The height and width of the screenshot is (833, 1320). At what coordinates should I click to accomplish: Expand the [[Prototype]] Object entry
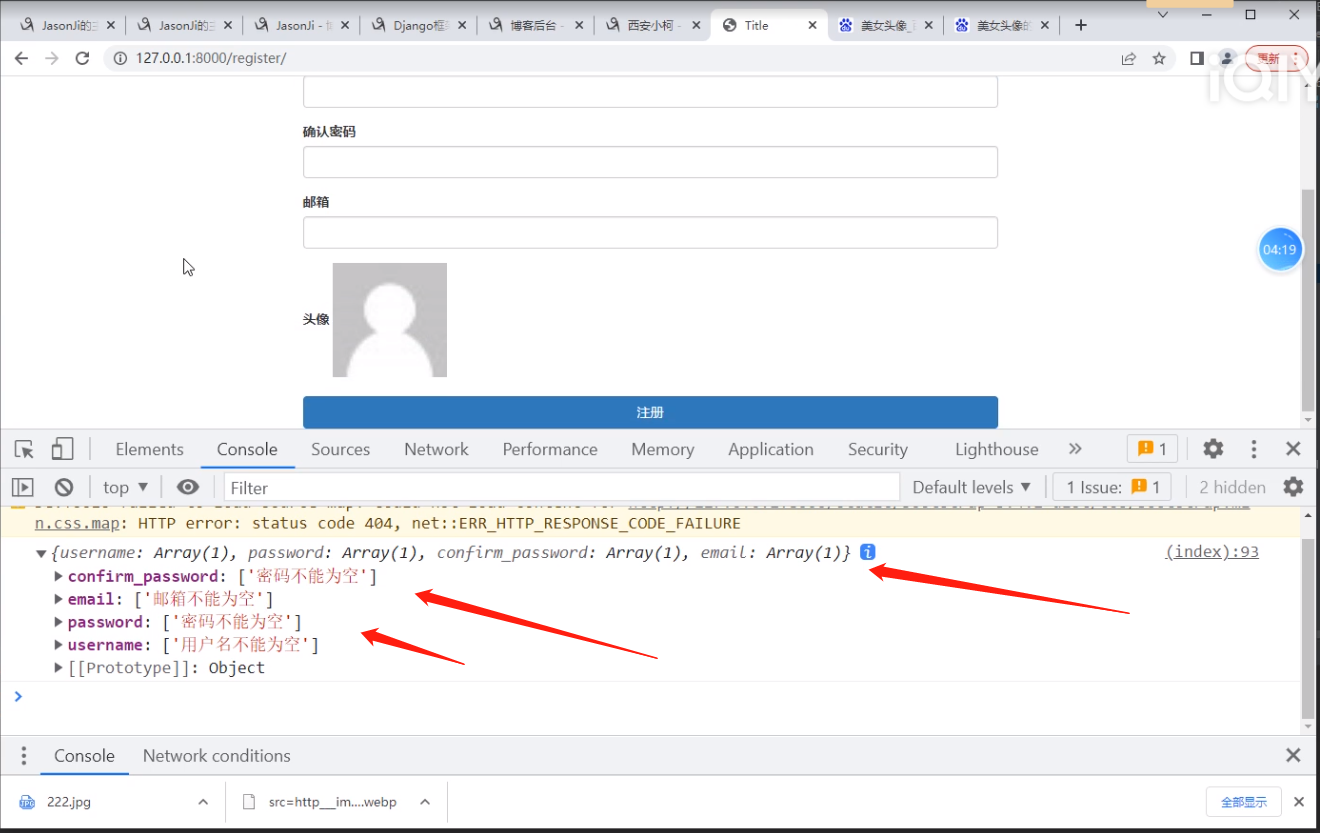click(59, 668)
